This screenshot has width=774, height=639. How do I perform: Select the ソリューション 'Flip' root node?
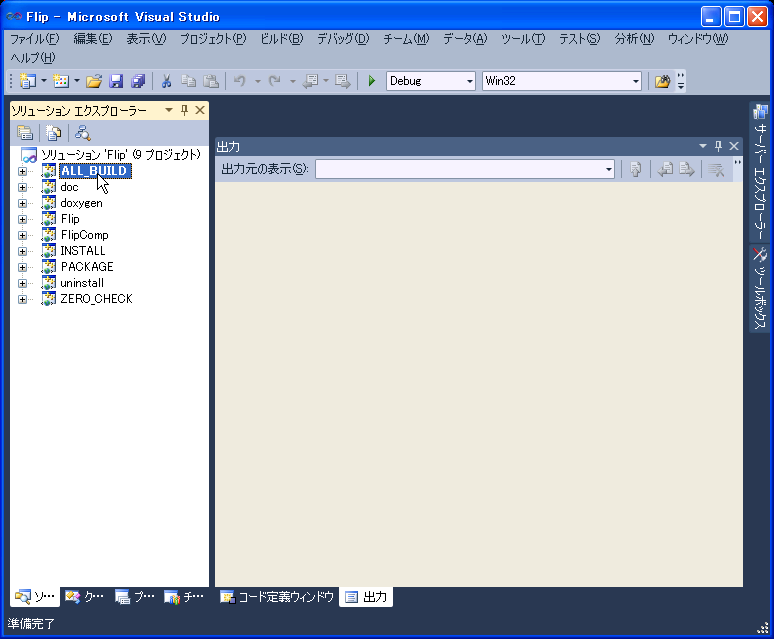click(x=121, y=155)
